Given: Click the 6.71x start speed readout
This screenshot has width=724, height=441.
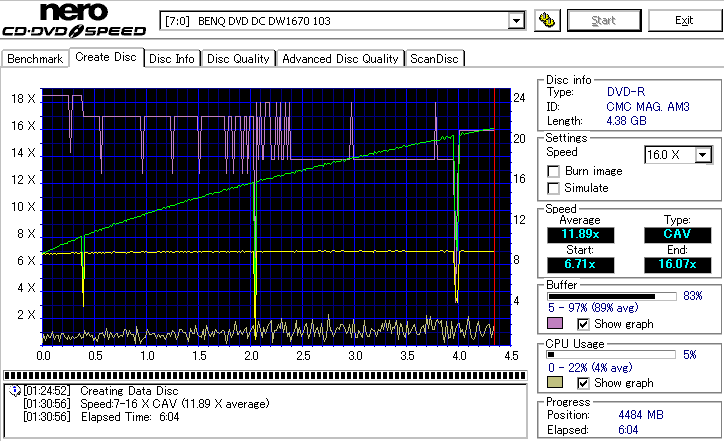Looking at the screenshot, I should point(580,265).
